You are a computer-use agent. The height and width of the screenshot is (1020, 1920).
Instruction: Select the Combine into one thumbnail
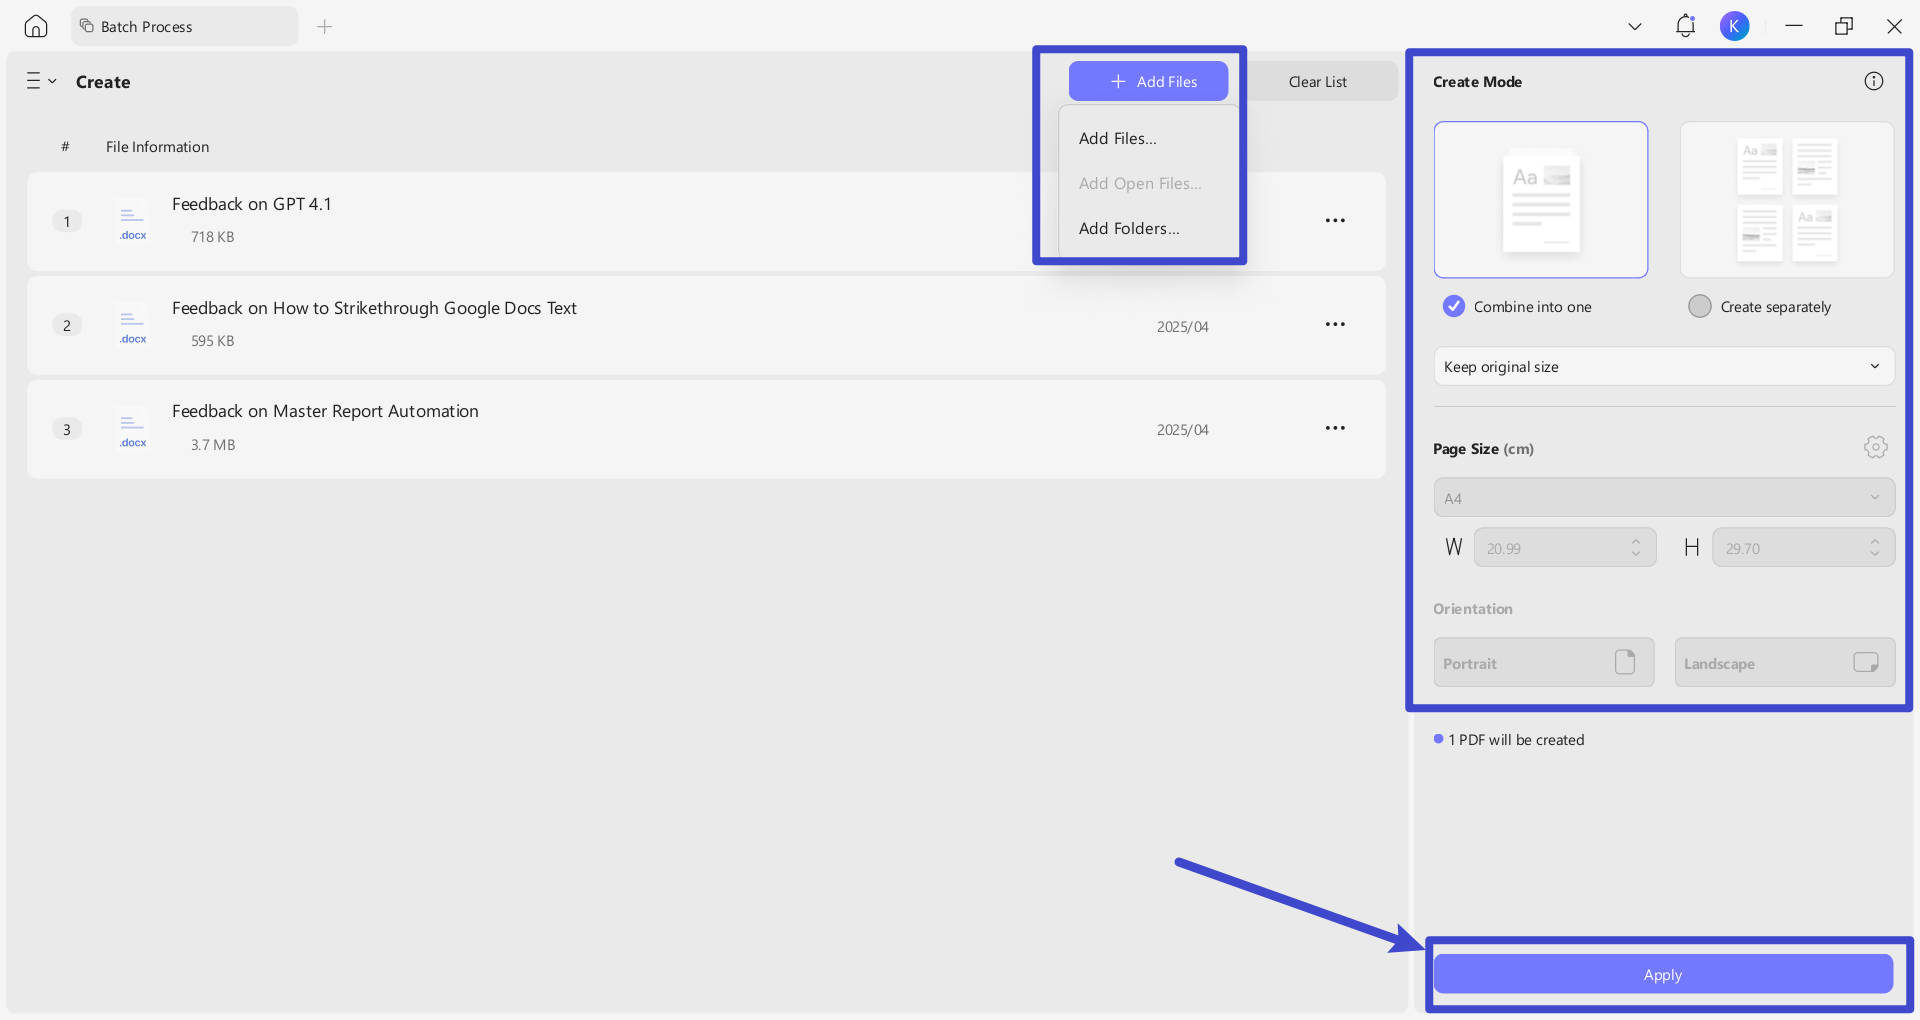(1541, 200)
